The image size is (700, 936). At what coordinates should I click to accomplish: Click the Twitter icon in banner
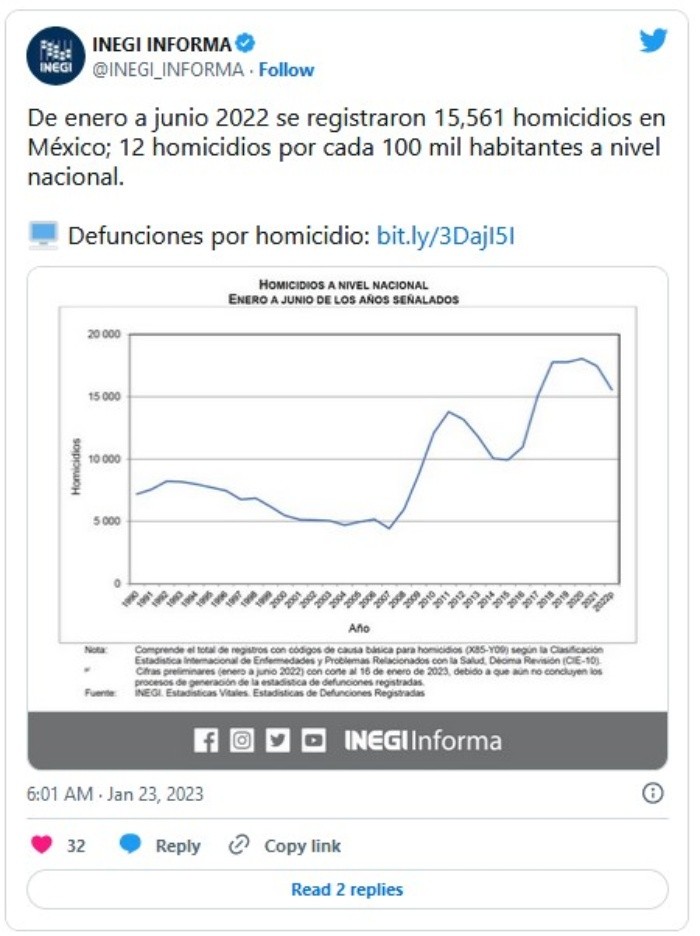point(278,741)
